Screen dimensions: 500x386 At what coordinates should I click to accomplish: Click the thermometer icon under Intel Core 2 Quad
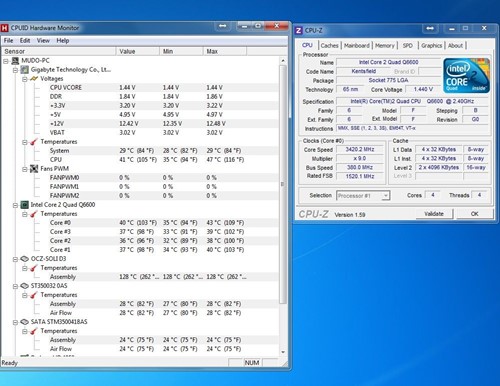(x=34, y=214)
